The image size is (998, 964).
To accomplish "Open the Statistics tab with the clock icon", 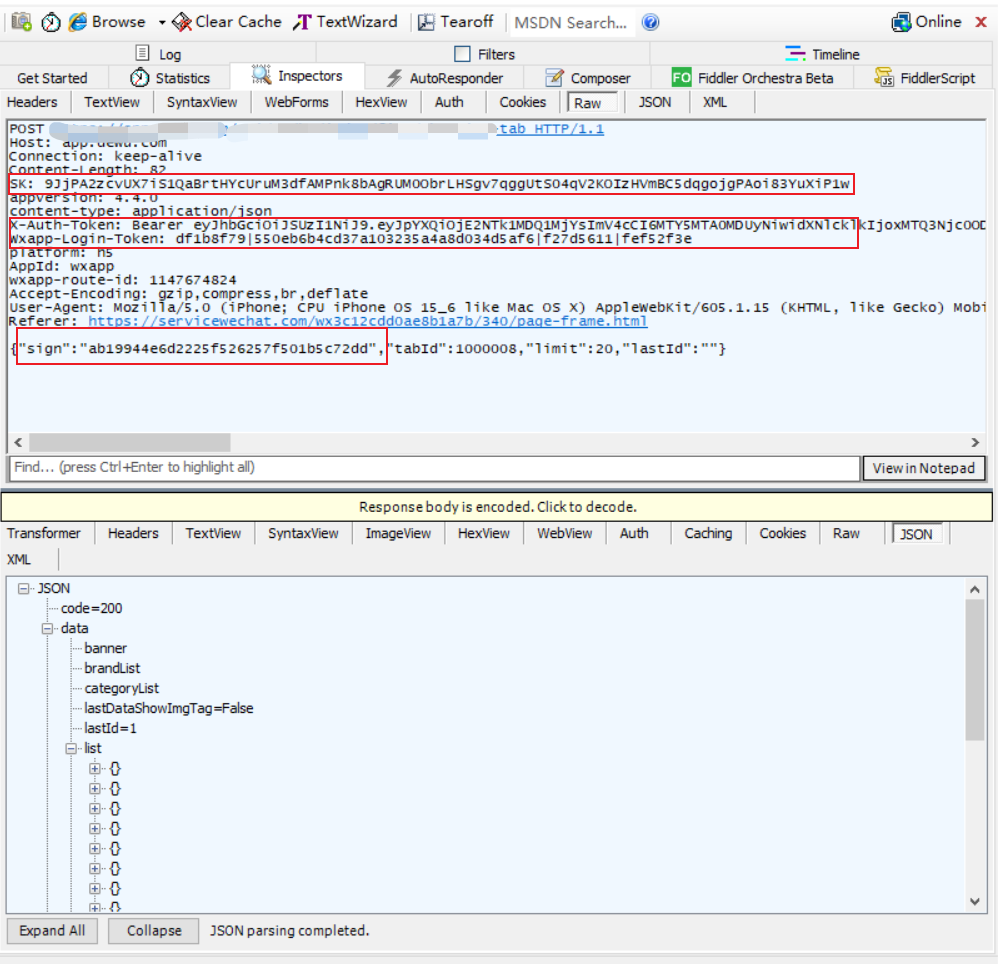I will pos(169,78).
